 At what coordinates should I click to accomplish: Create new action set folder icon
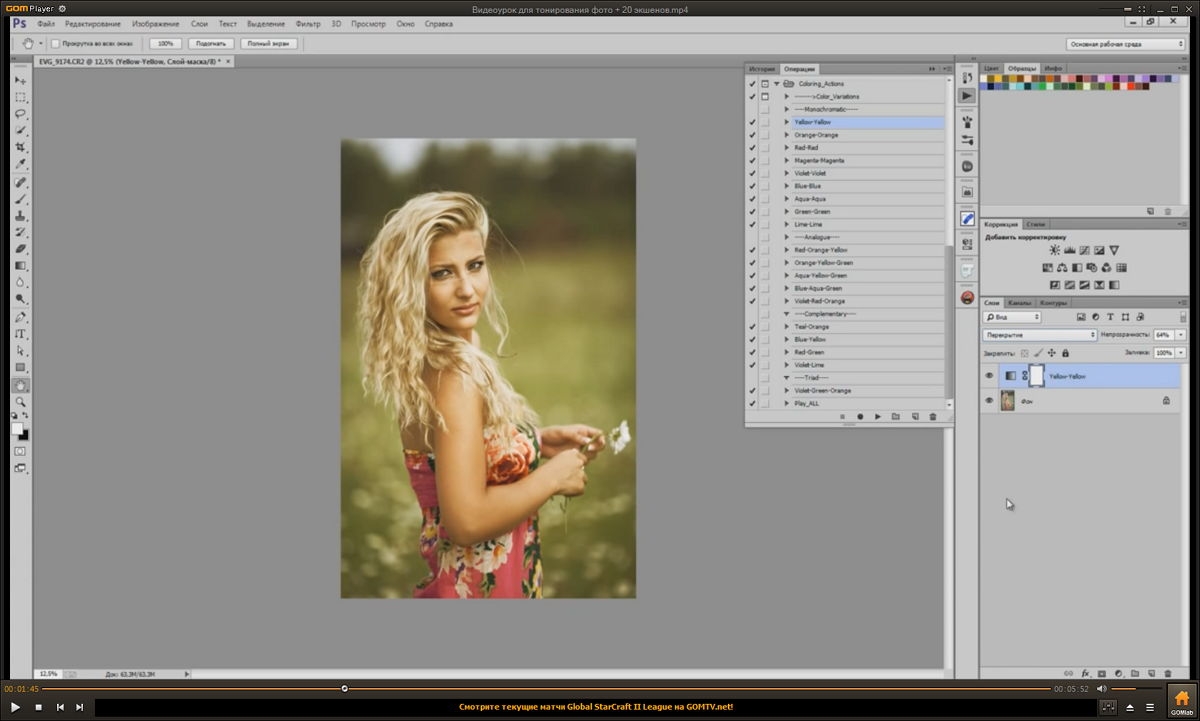point(896,416)
